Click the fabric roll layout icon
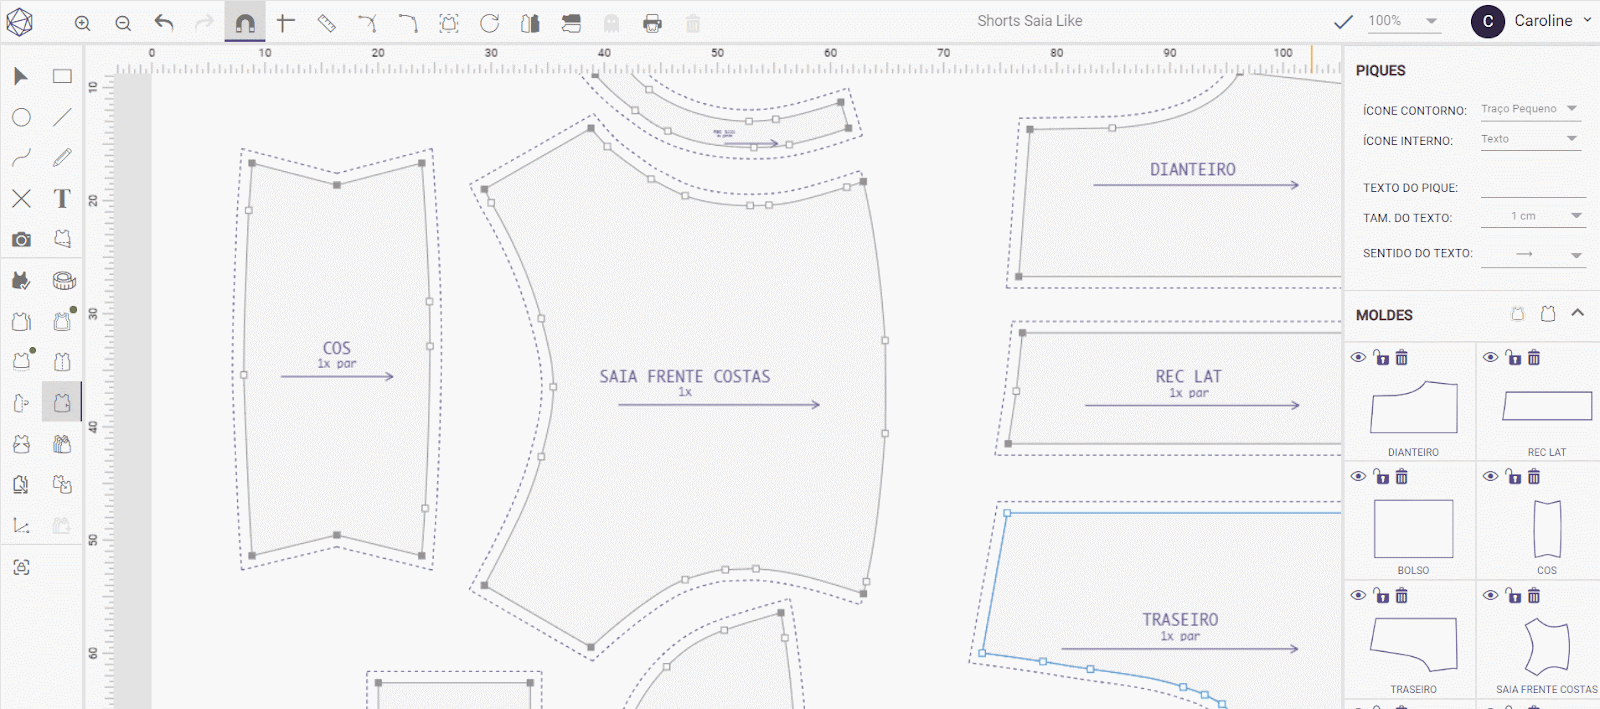 (x=571, y=23)
